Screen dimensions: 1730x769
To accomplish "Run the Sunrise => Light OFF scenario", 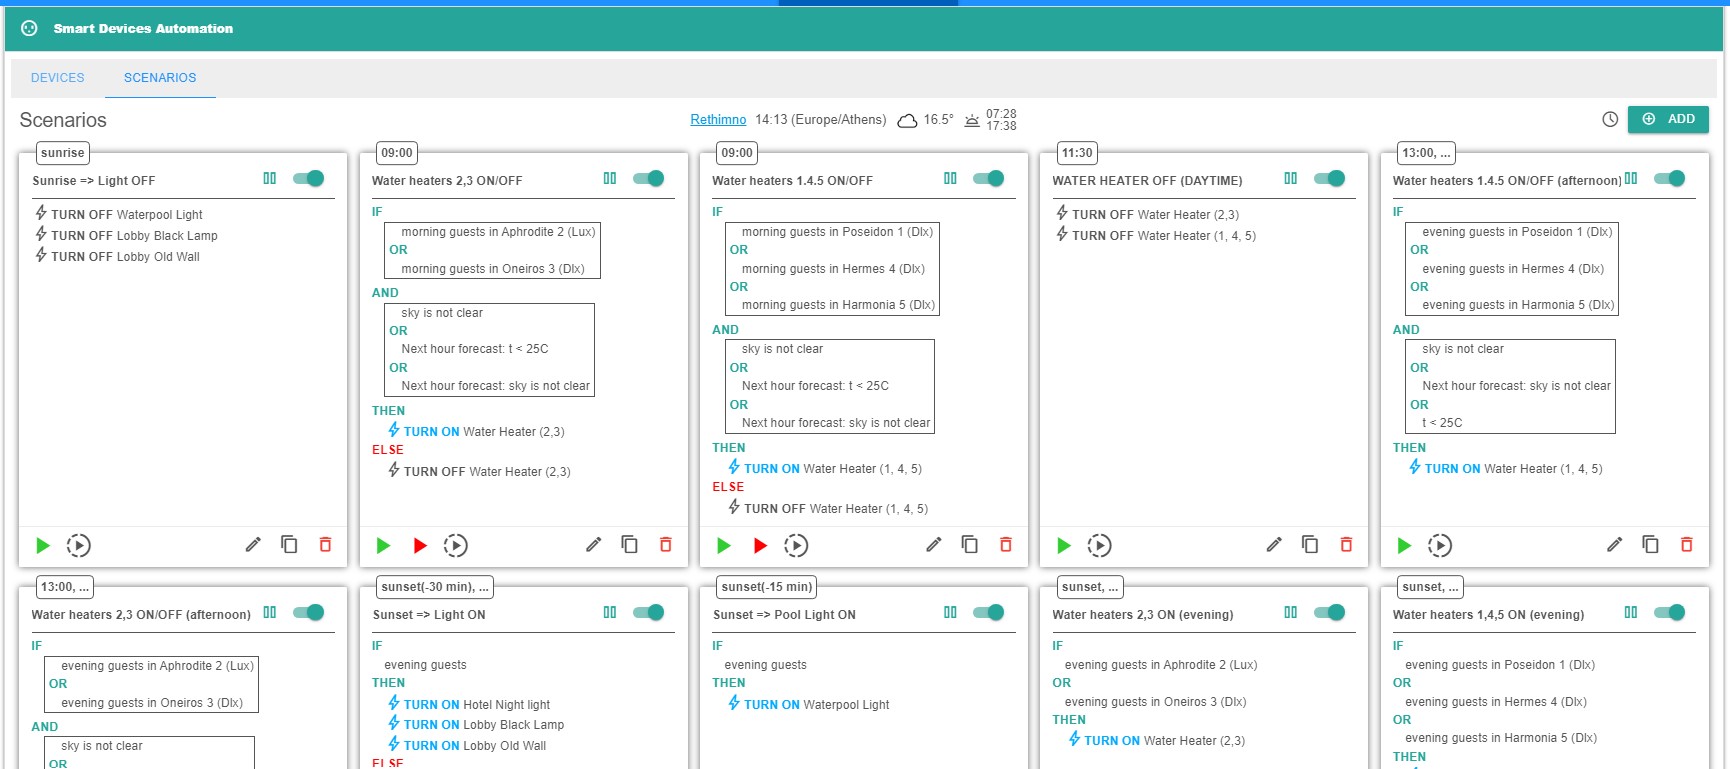I will click(43, 545).
